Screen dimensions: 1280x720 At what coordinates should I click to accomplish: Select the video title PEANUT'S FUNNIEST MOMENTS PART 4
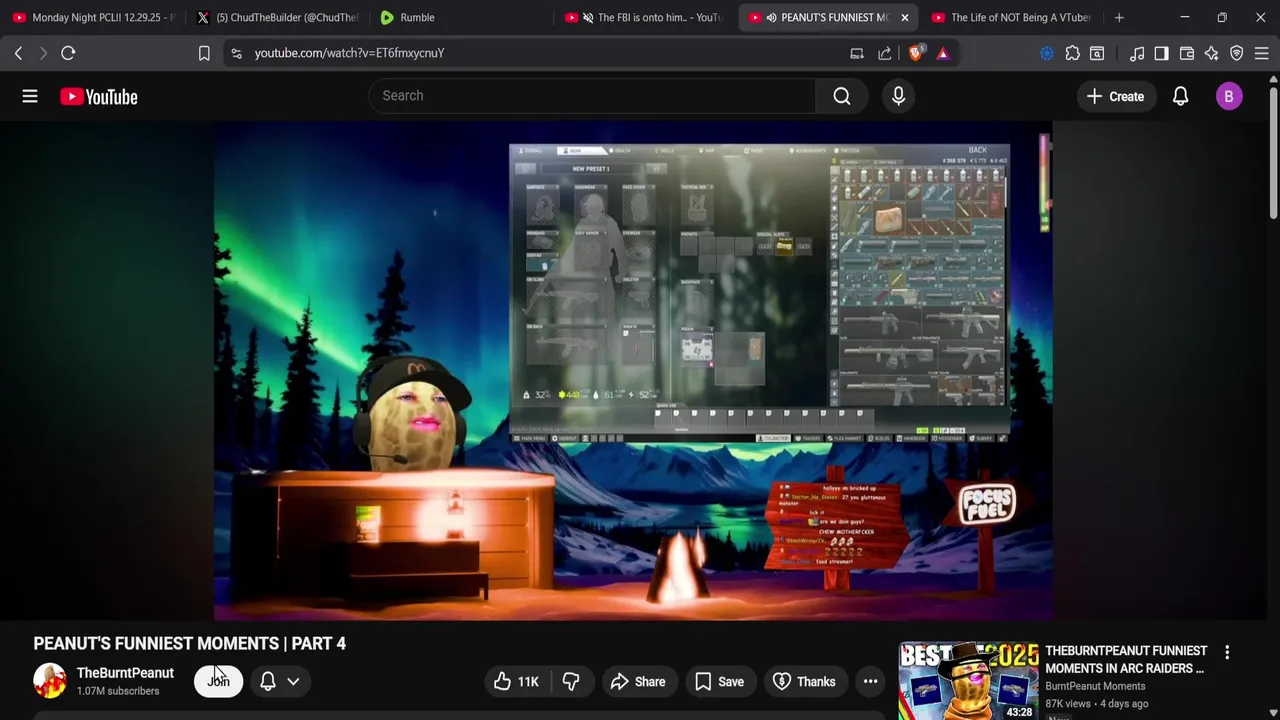click(x=189, y=643)
